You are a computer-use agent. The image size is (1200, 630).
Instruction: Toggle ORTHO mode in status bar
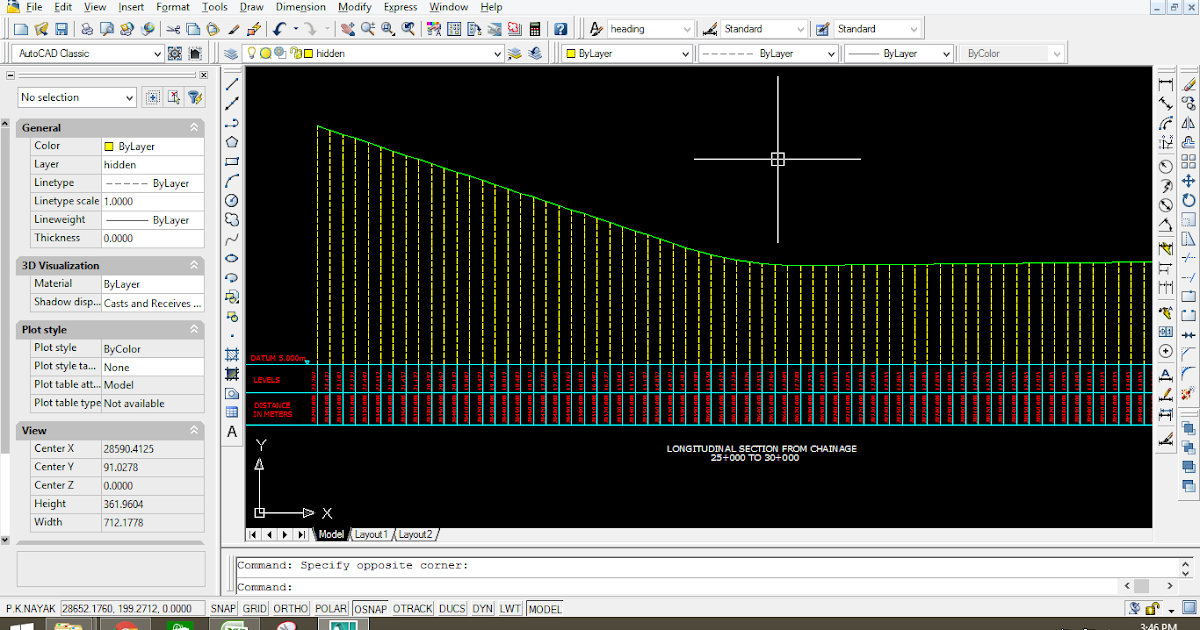(x=291, y=608)
